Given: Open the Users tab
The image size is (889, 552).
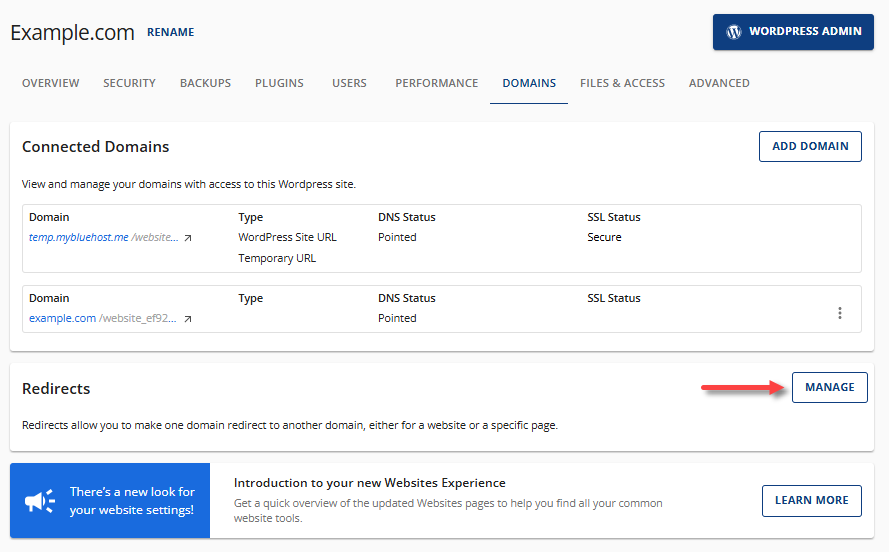Looking at the screenshot, I should (349, 83).
